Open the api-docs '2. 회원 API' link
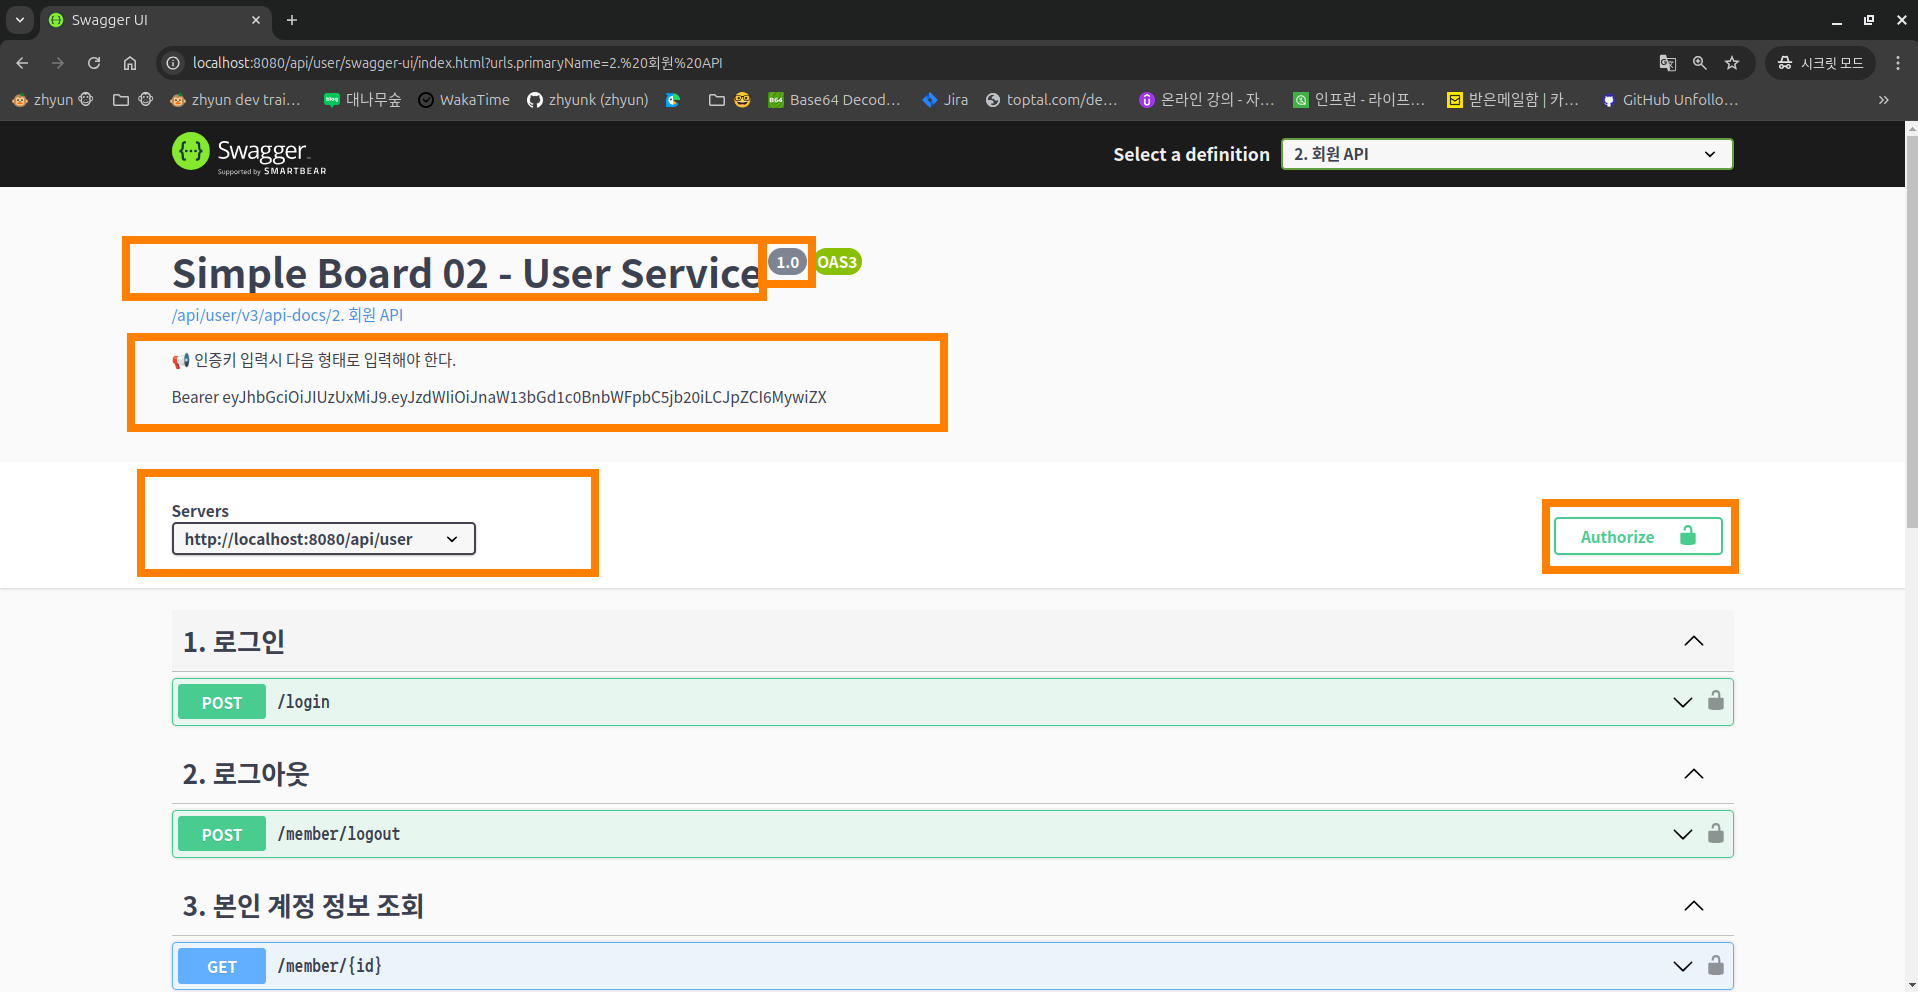This screenshot has height=992, width=1918. click(287, 315)
